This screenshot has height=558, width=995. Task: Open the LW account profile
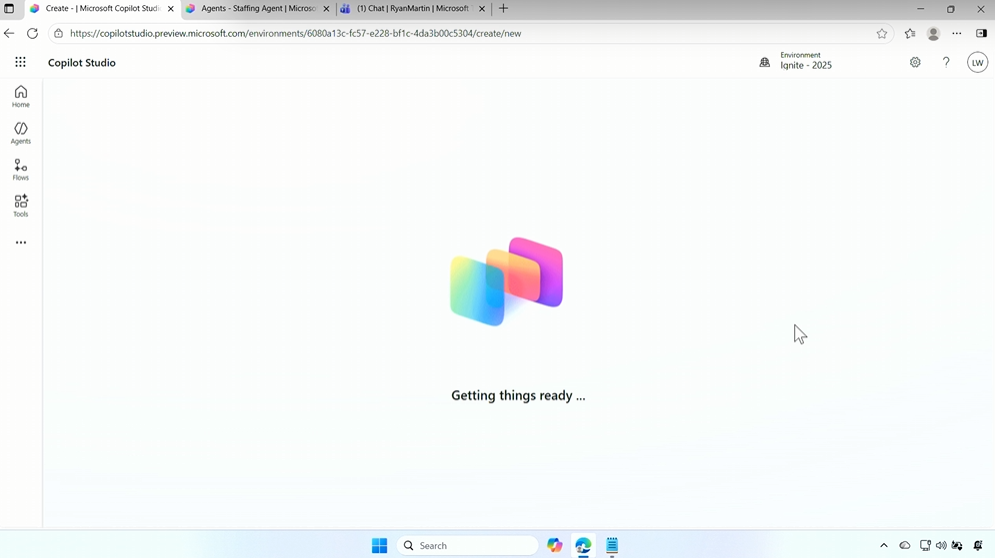tap(977, 62)
